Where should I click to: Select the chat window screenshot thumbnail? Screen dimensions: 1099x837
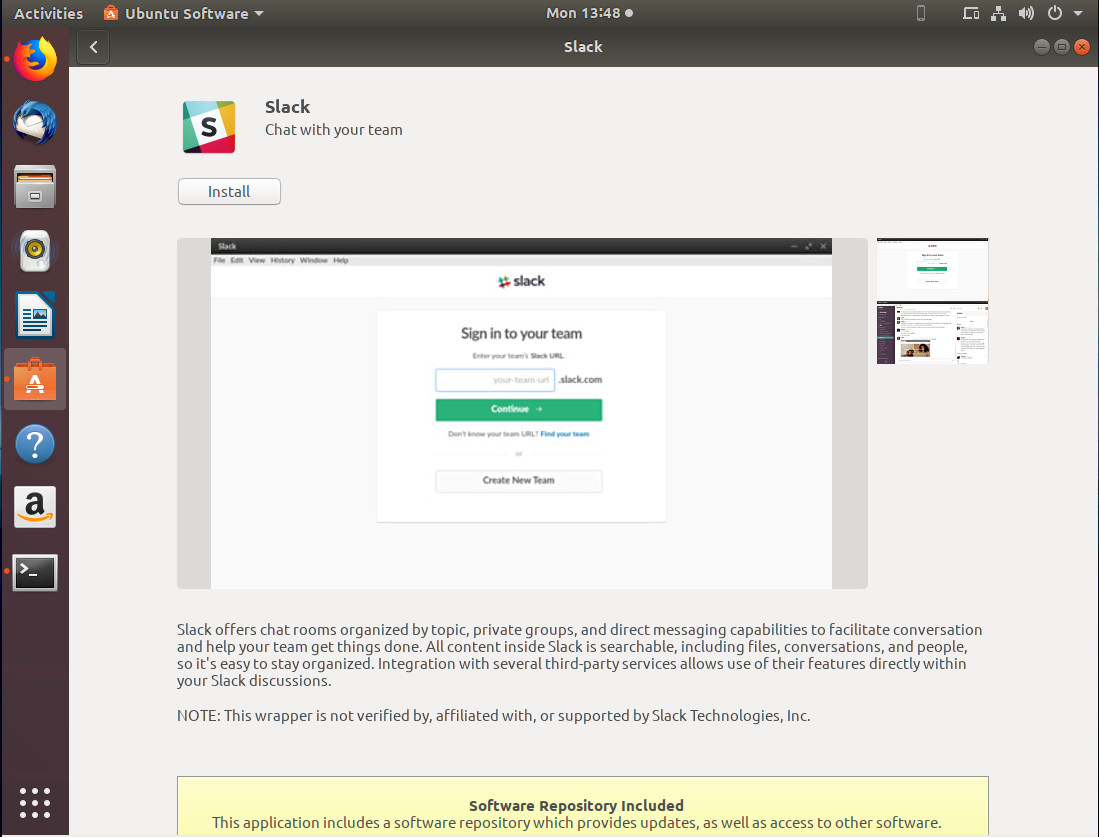point(932,333)
